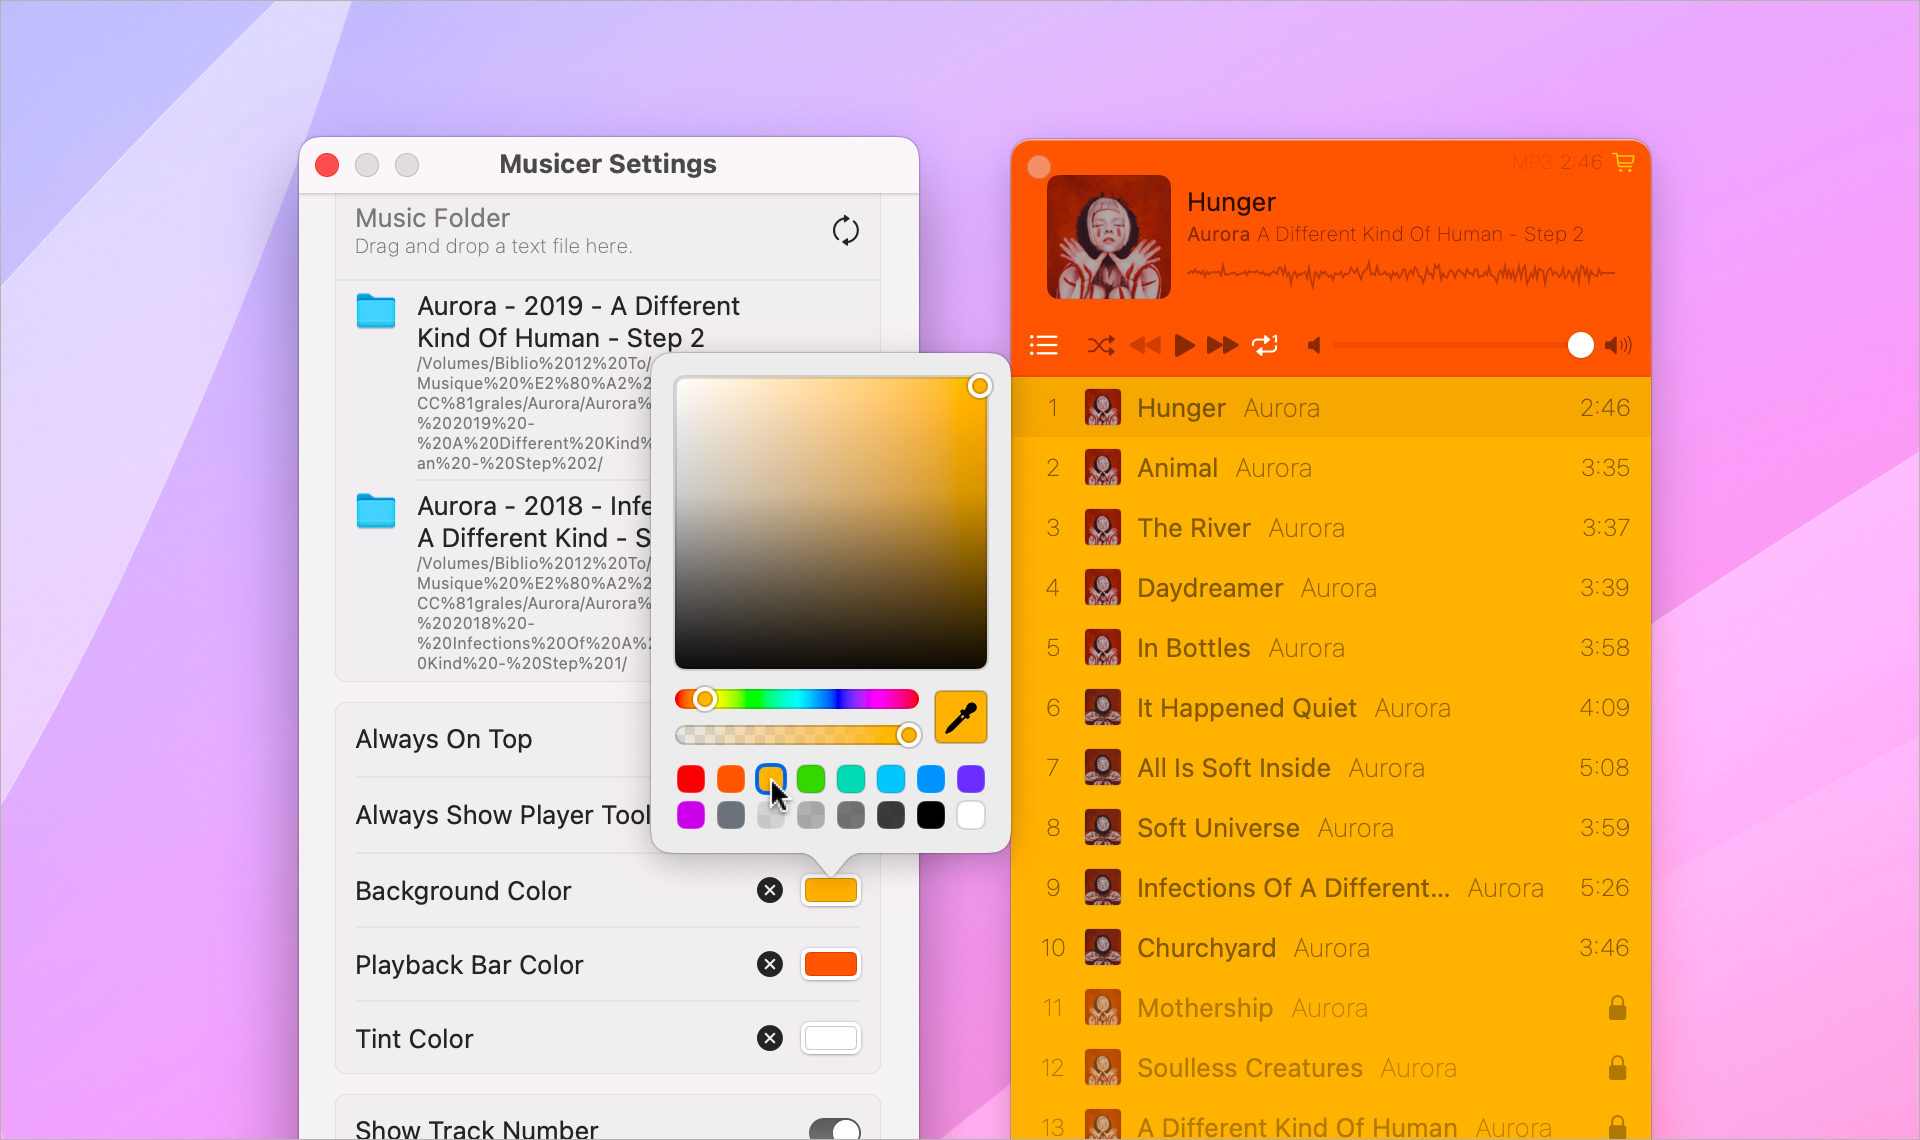Click the low volume speaker icon
The height and width of the screenshot is (1140, 1920).
[x=1314, y=345]
